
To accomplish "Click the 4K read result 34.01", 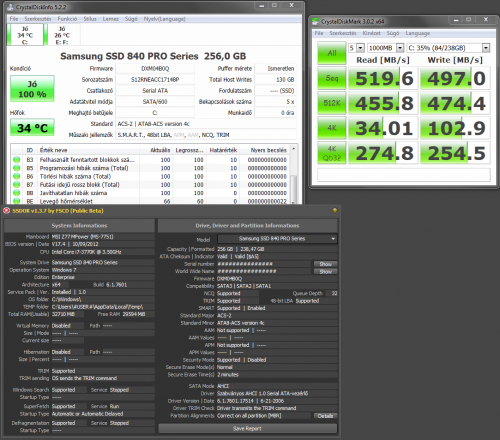I will (383, 128).
